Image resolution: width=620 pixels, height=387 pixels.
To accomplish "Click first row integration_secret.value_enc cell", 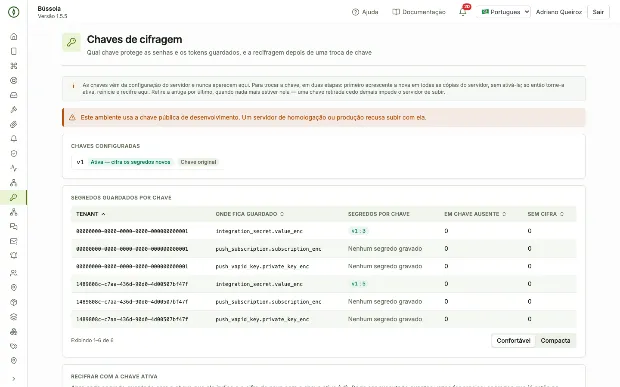I will [259, 231].
